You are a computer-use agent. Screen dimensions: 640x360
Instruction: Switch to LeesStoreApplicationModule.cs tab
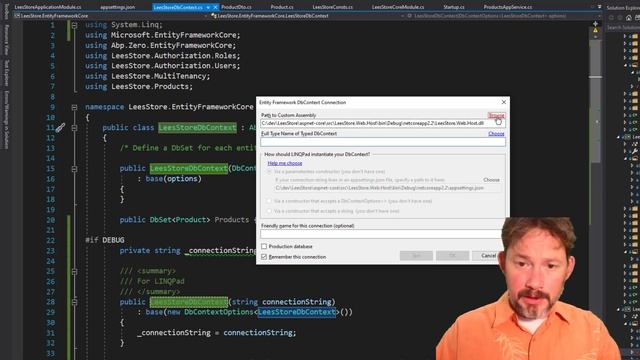[48, 7]
